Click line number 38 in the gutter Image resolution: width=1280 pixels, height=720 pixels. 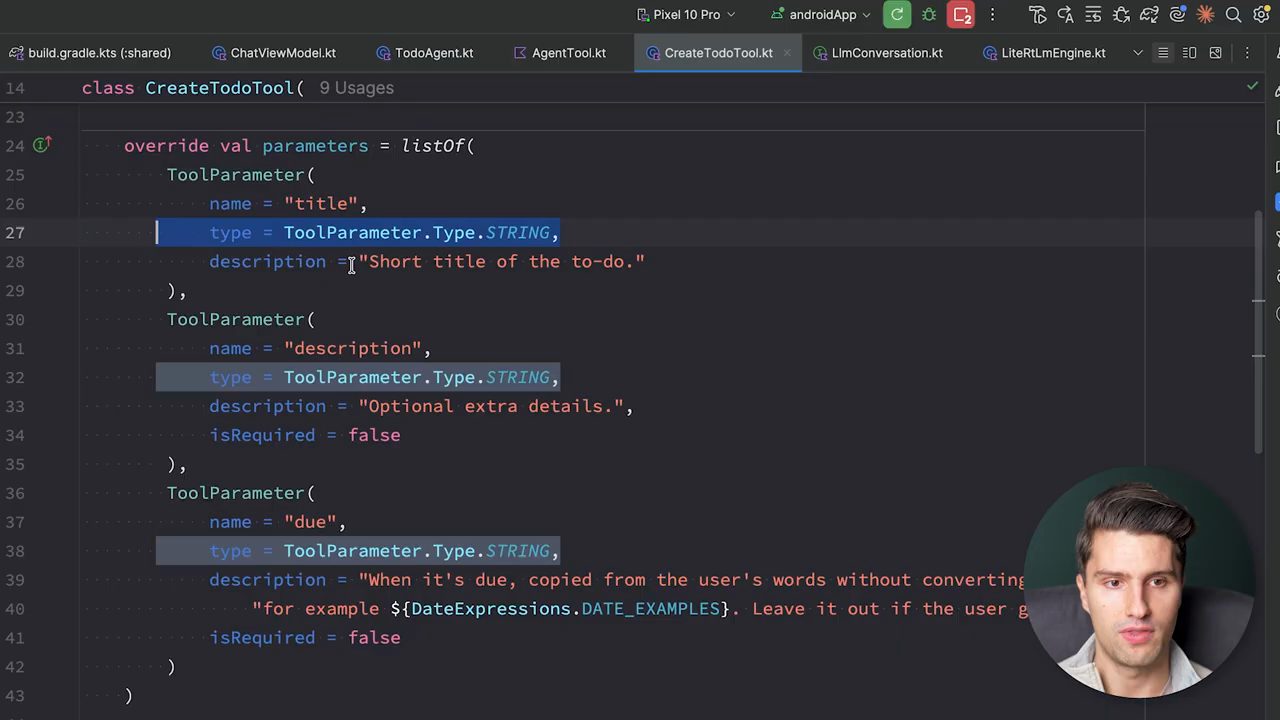(14, 551)
